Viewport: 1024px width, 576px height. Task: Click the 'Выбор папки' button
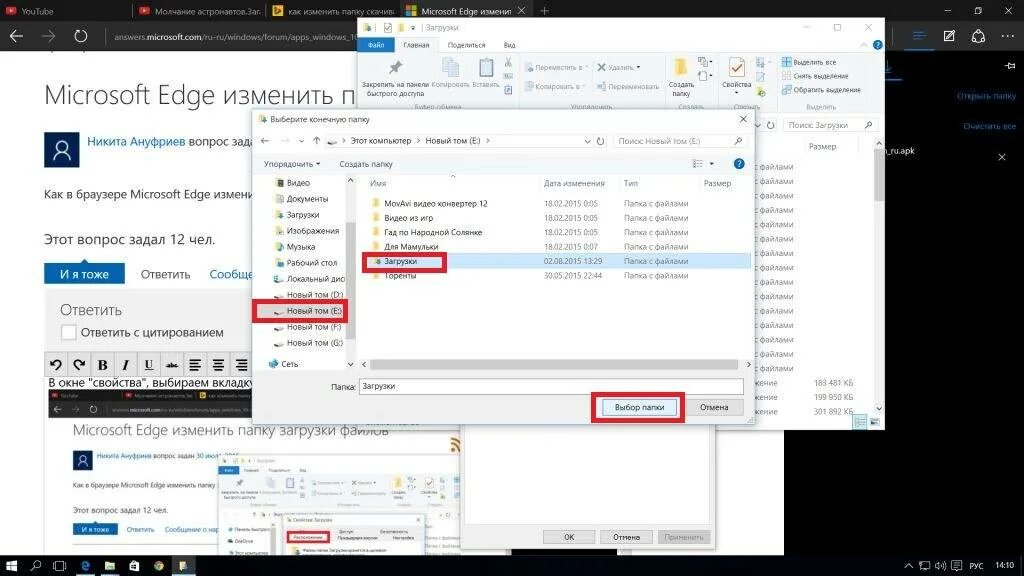click(x=637, y=407)
